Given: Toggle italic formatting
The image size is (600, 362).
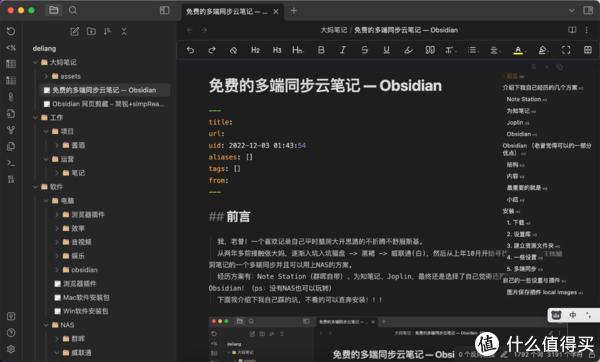Looking at the screenshot, I should tap(343, 50).
